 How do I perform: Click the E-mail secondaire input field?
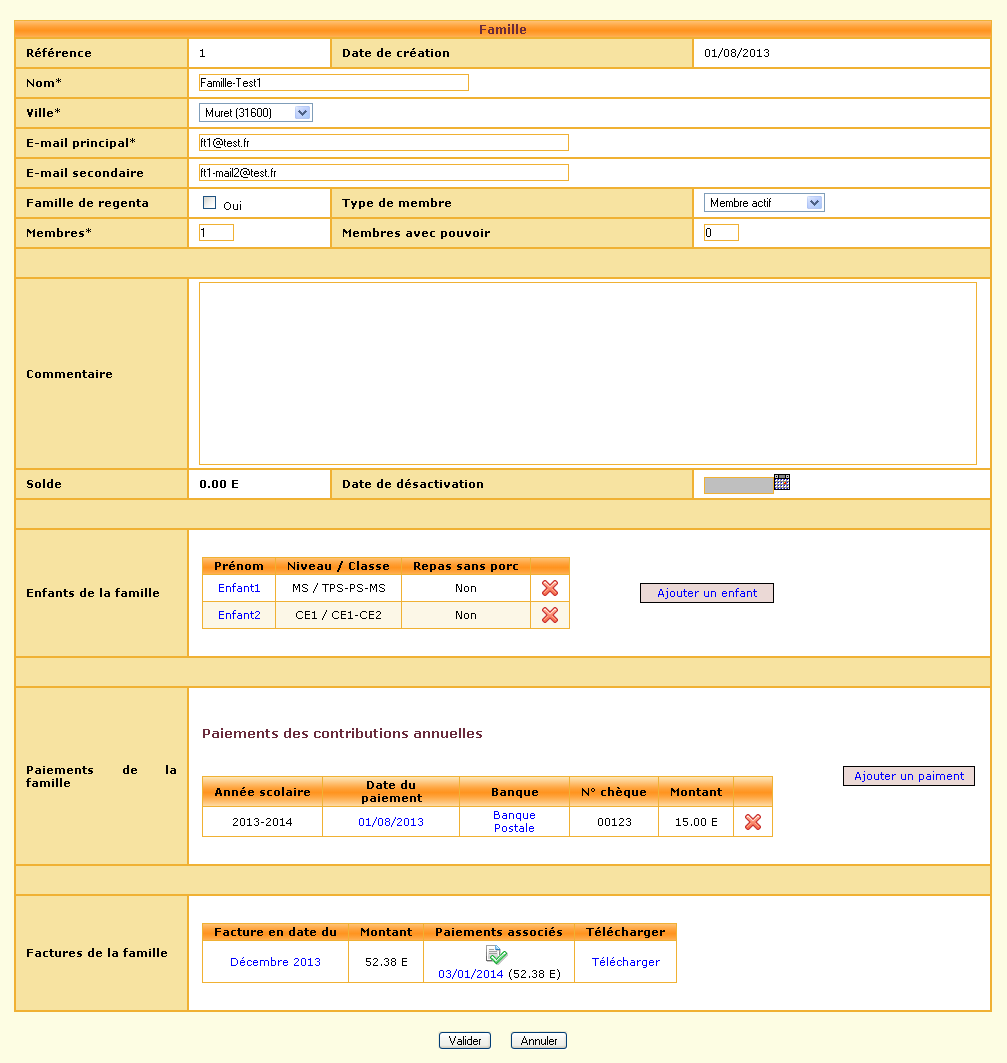383,173
